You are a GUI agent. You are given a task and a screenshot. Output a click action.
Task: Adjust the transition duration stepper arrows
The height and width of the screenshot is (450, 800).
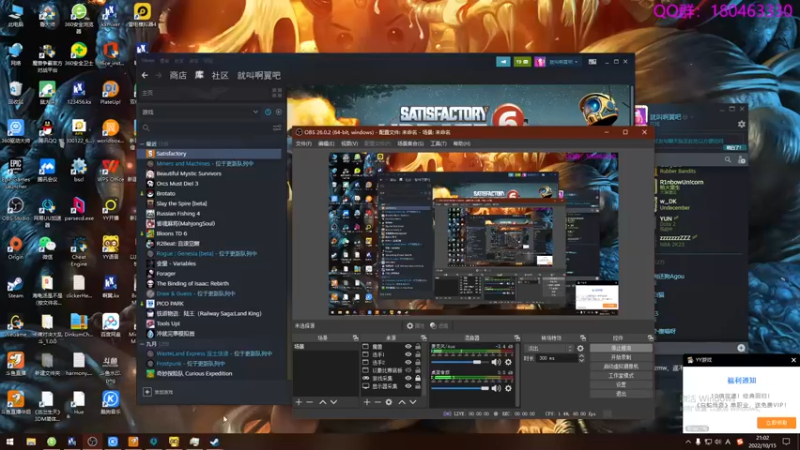(581, 358)
